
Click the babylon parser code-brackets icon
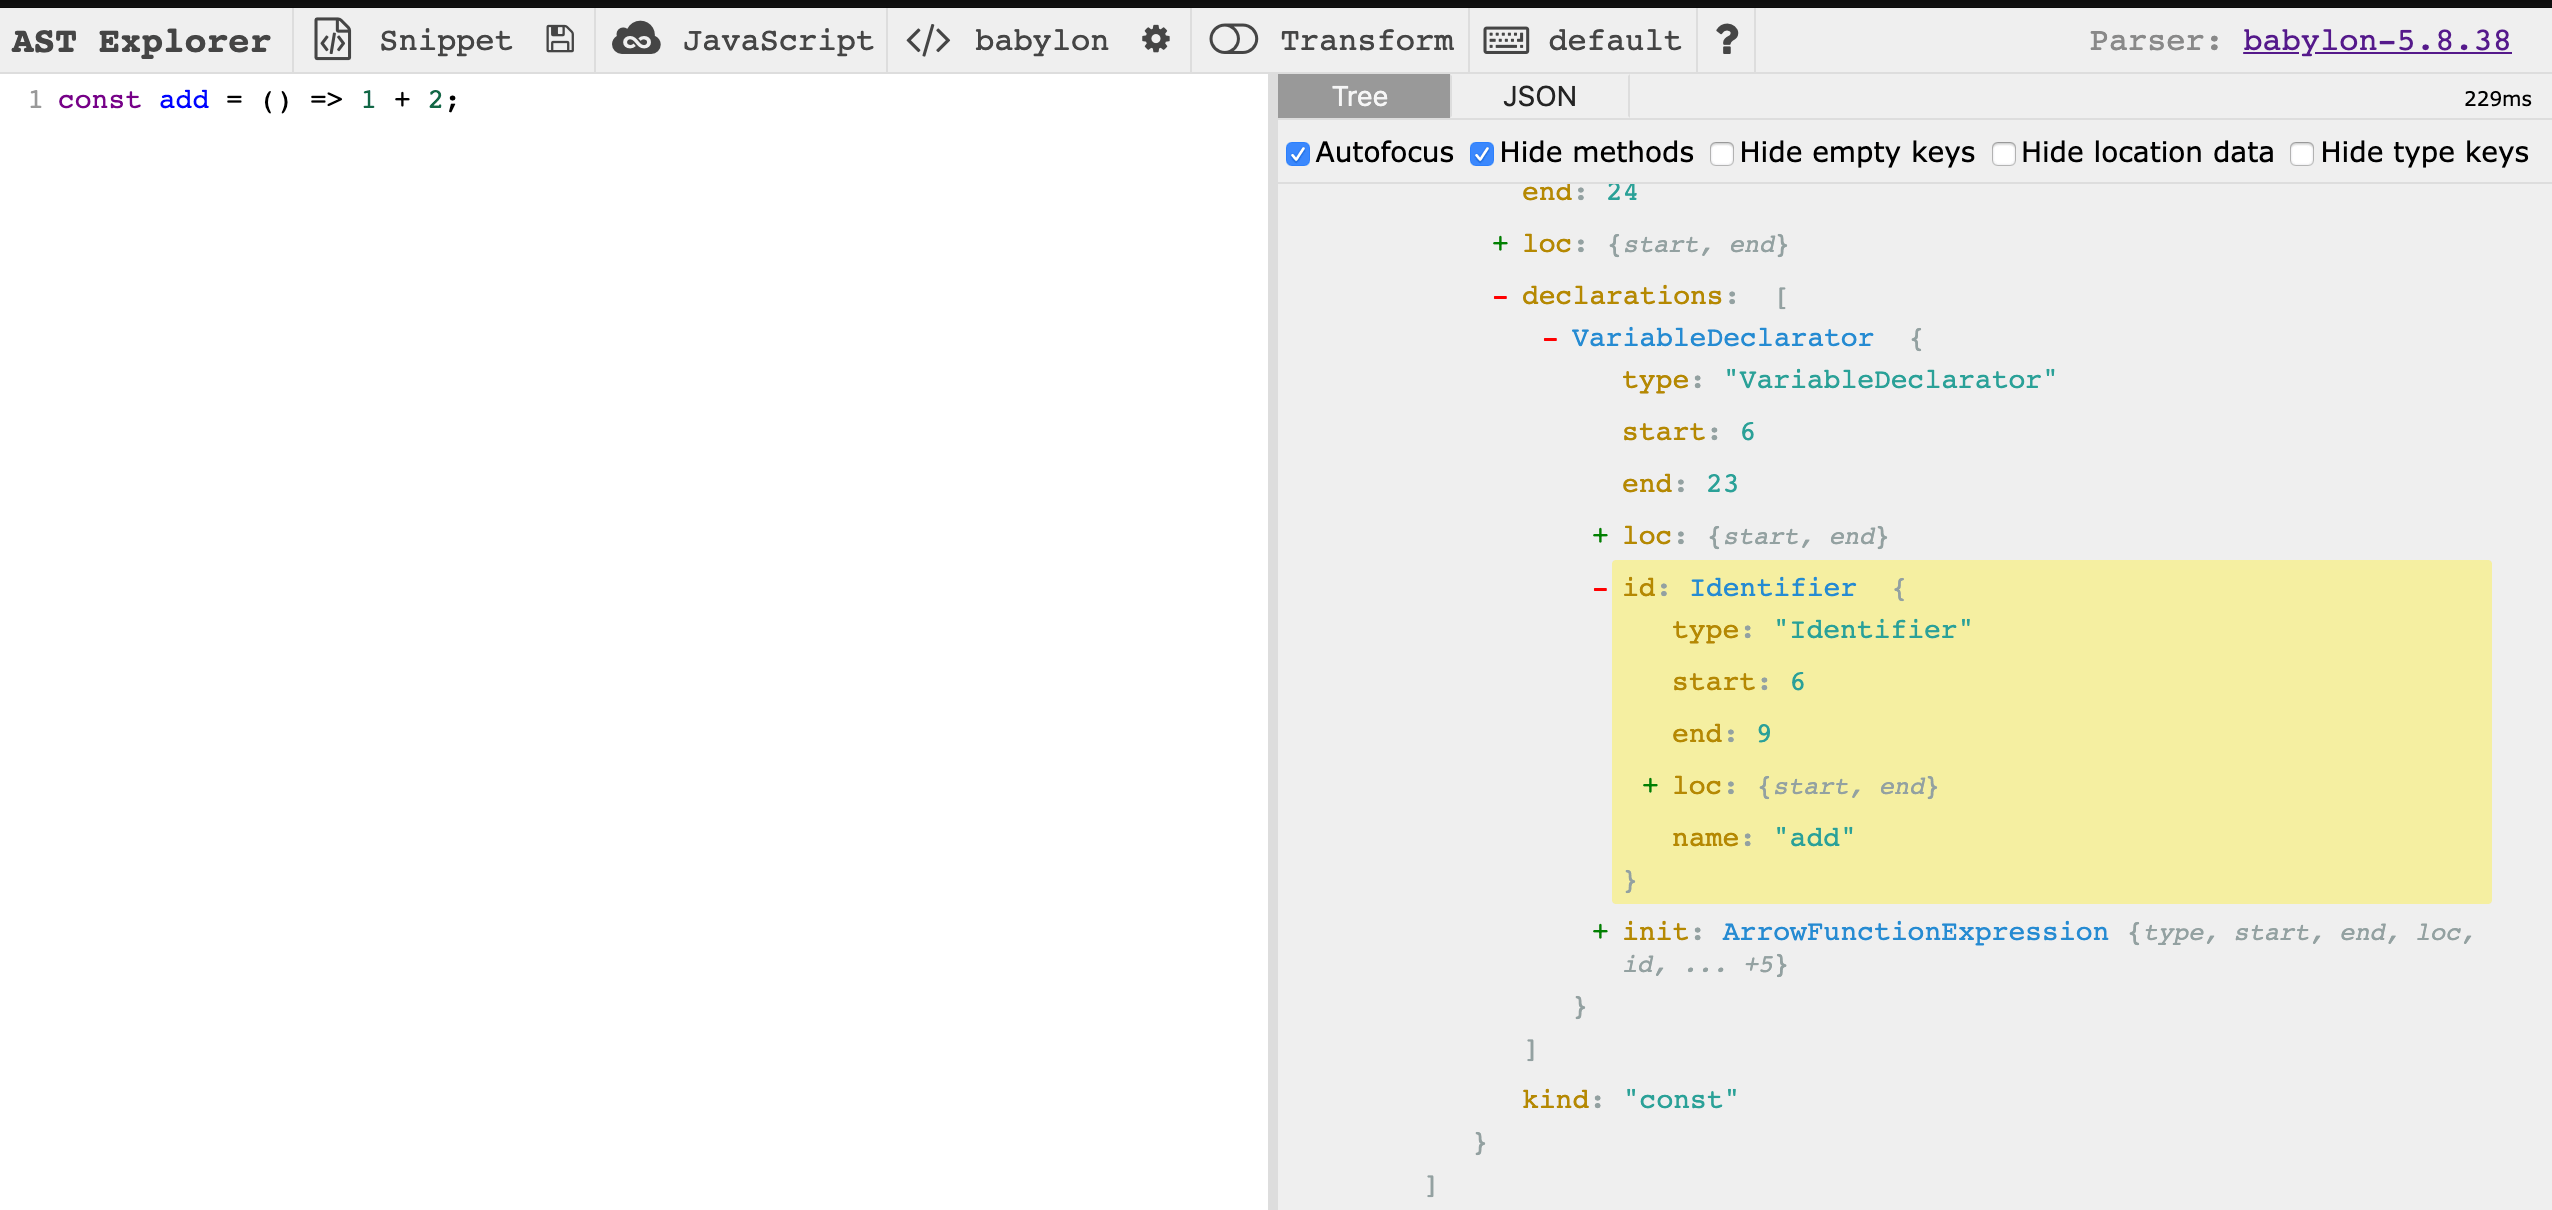click(928, 40)
